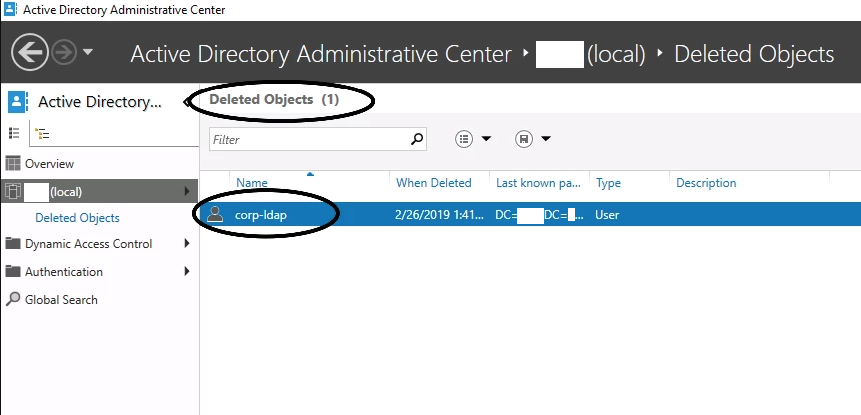Click Dynamic Access Control folder icon

point(13,243)
